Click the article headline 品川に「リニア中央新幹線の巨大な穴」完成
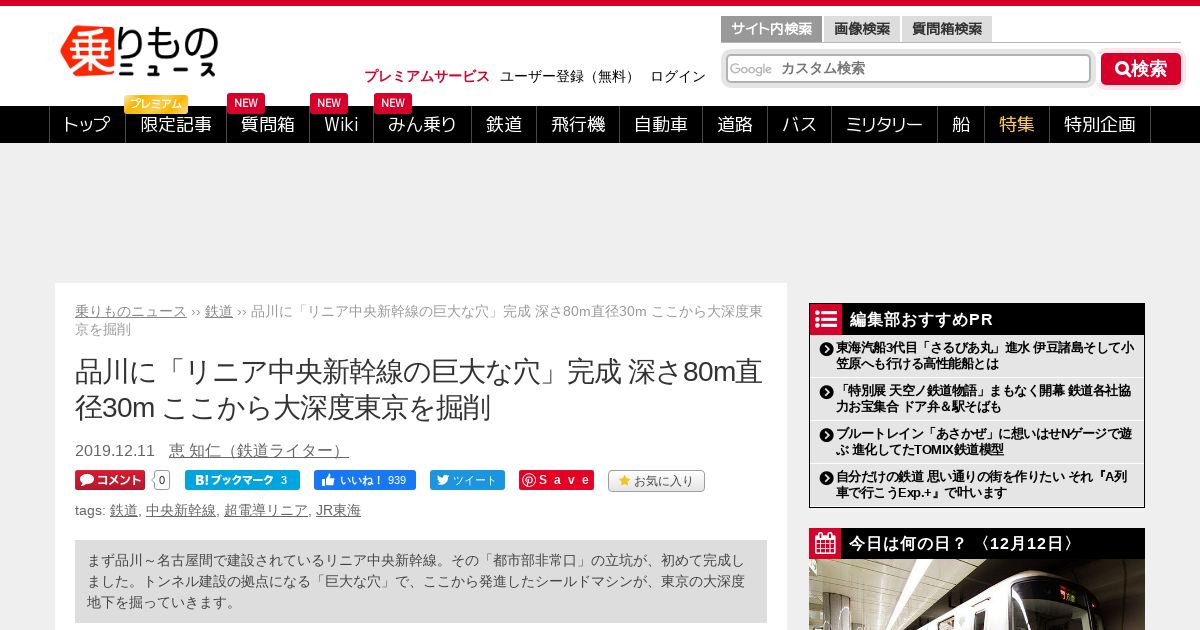The height and width of the screenshot is (630, 1200). click(419, 390)
